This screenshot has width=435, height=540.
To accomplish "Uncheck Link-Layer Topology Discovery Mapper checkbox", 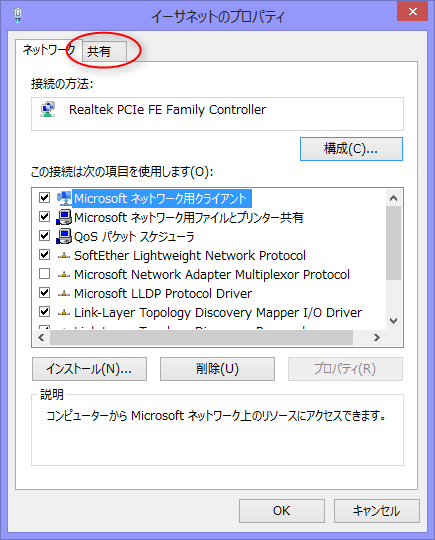I will pyautogui.click(x=44, y=312).
